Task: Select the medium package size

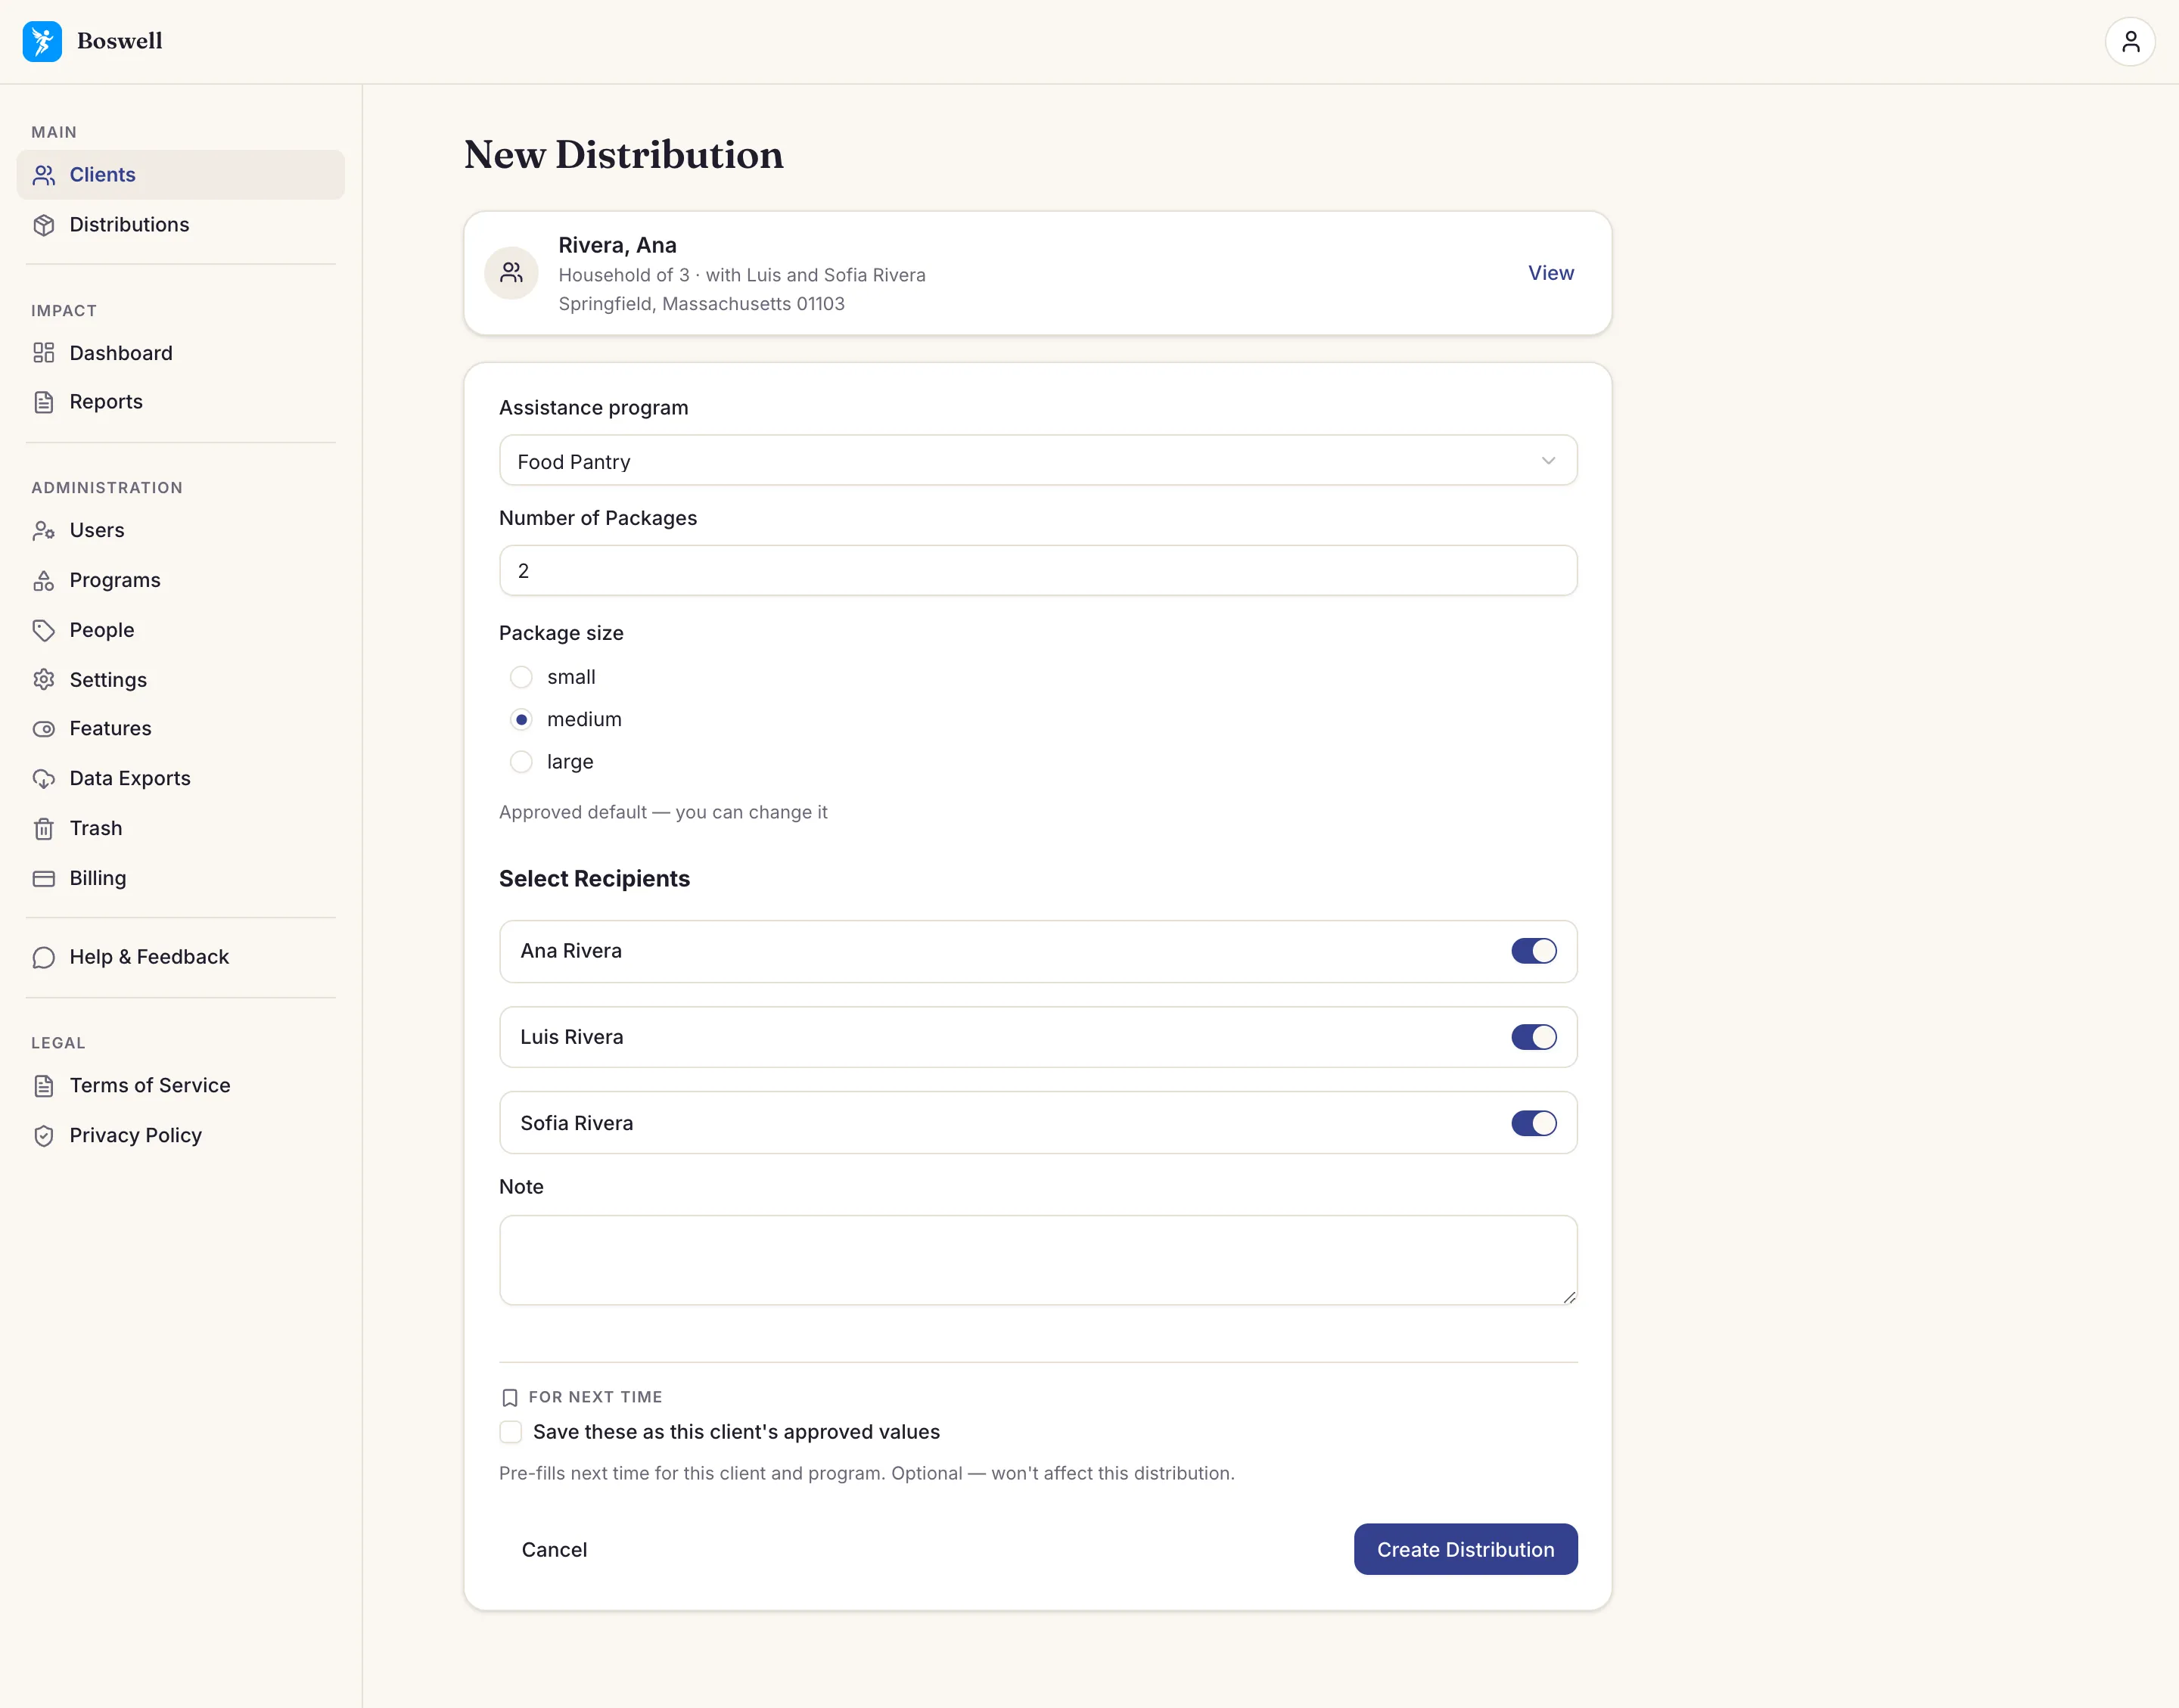Action: pos(521,720)
